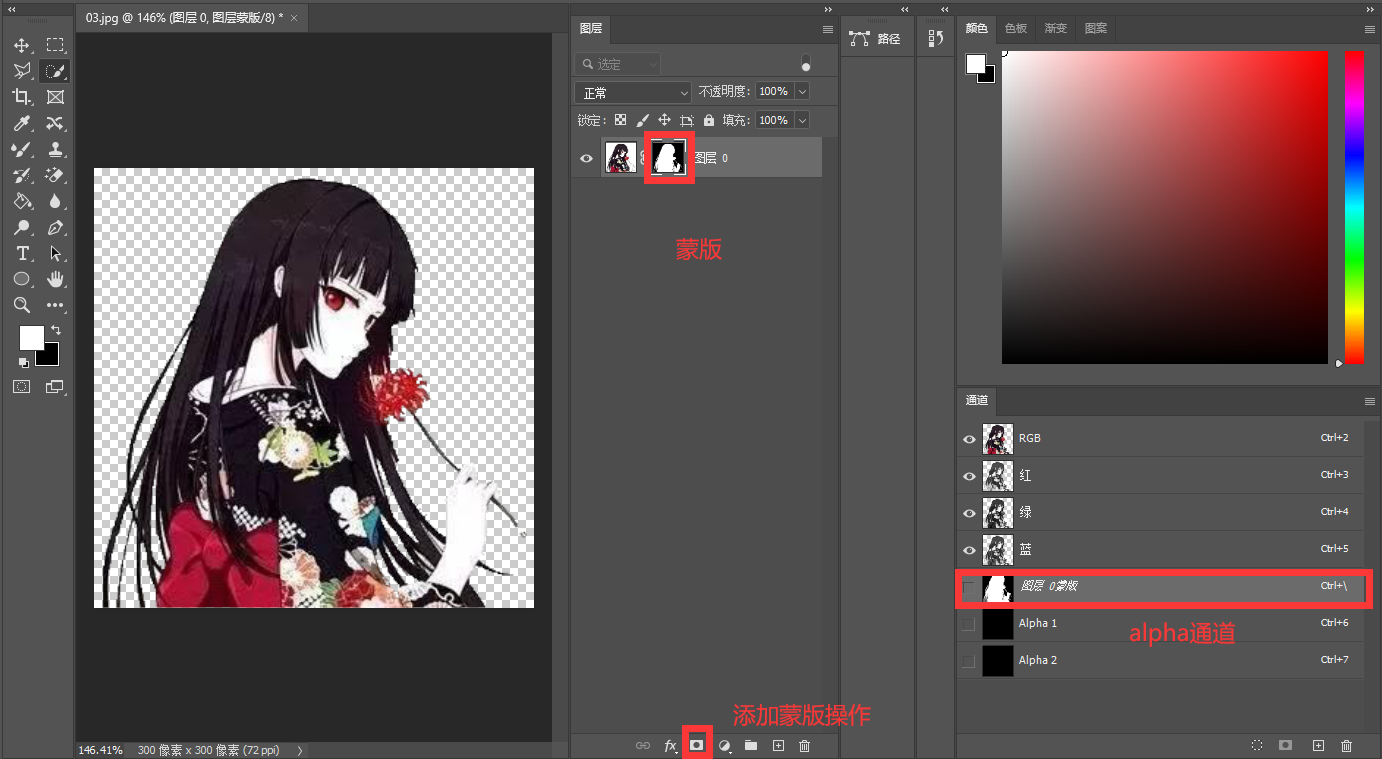Image resolution: width=1382 pixels, height=759 pixels.
Task: Delete channel with Channels trash icon
Action: (x=1346, y=745)
